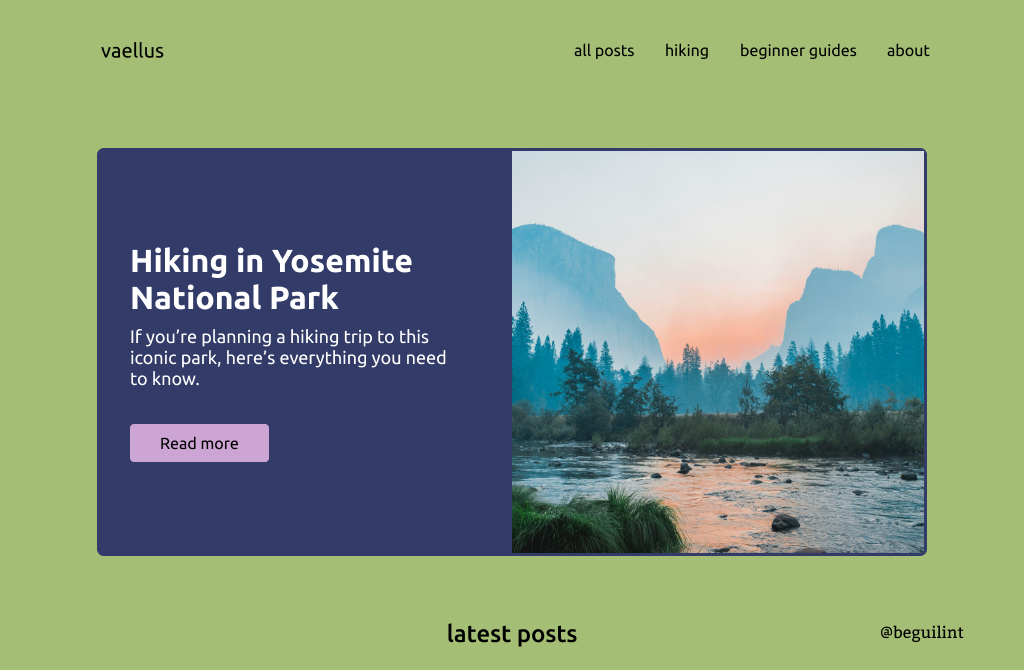Image resolution: width=1024 pixels, height=670 pixels.
Task: Click the Read more button
Action: 199,443
